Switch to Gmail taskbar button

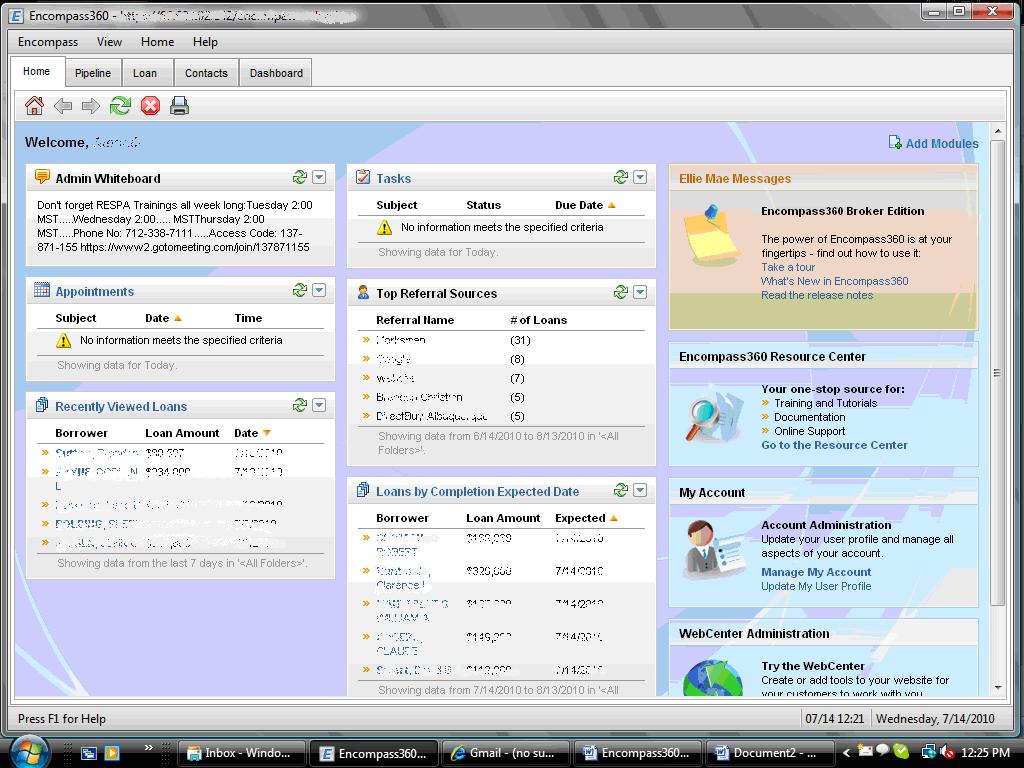(505, 753)
